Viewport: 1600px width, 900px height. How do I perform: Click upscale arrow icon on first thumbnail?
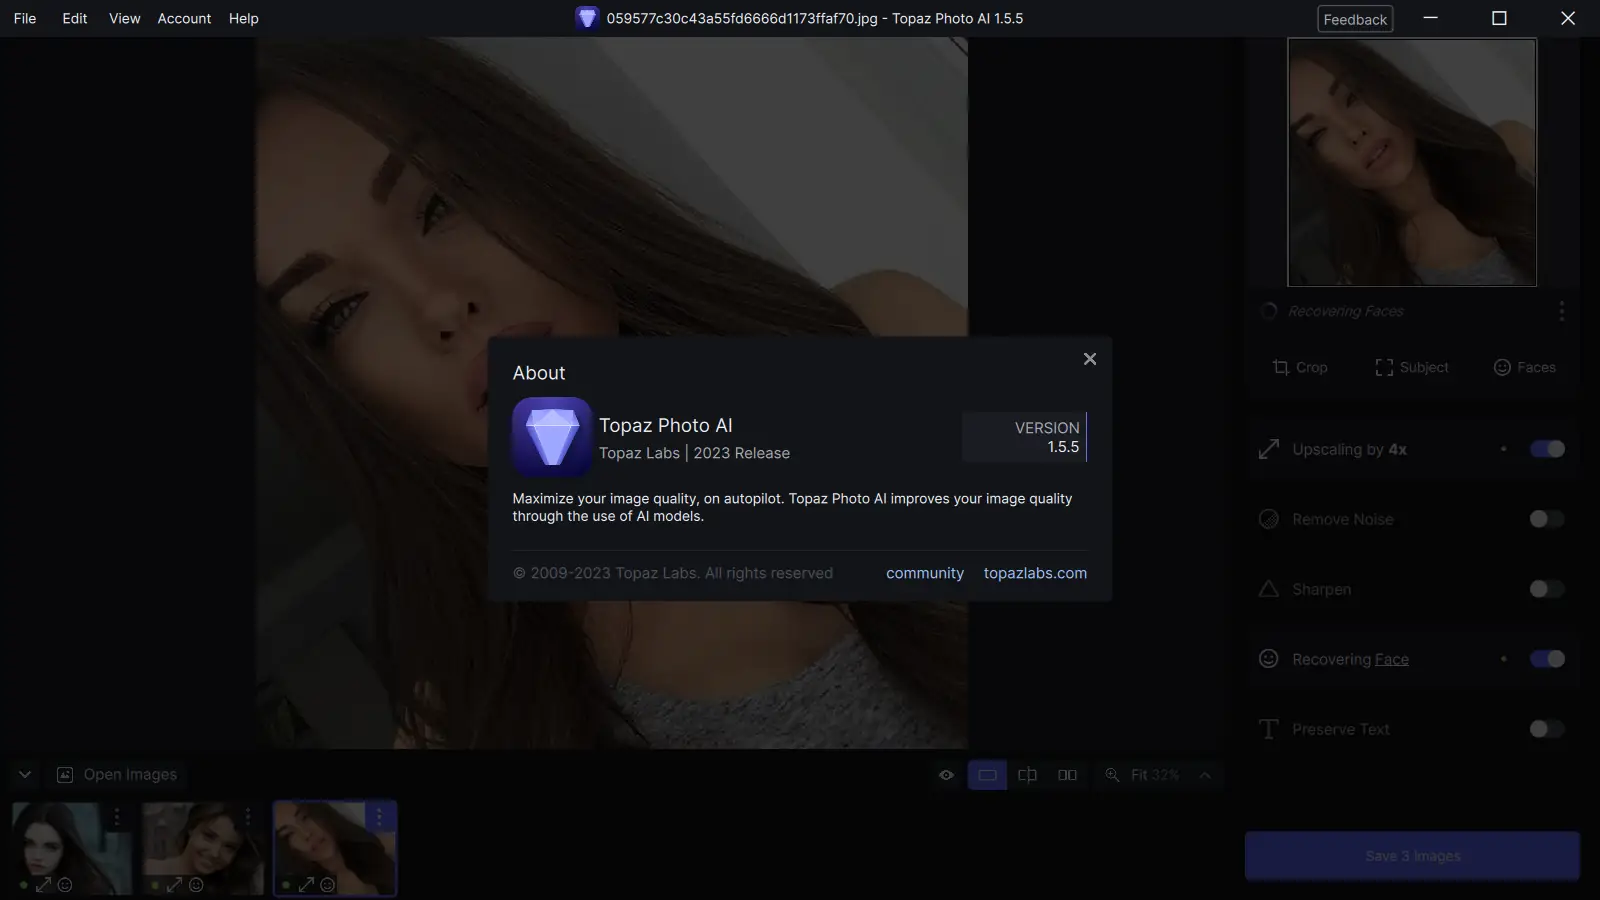43,885
